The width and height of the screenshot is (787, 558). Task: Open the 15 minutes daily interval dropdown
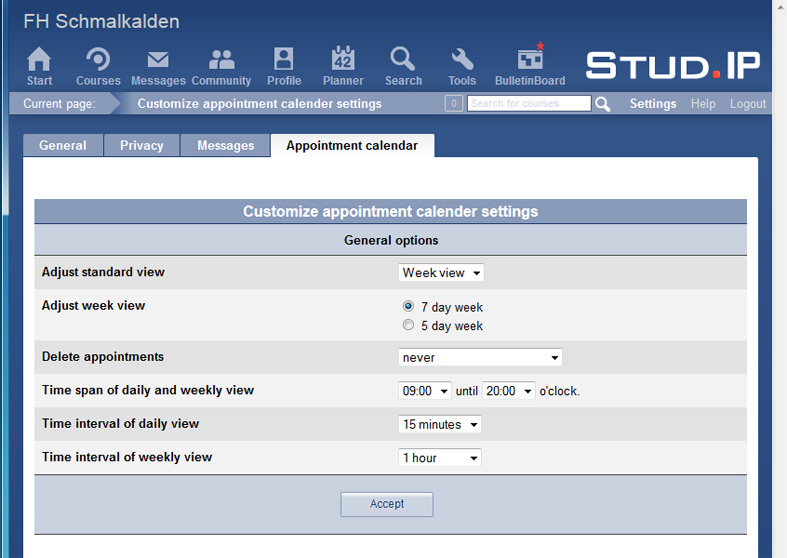click(440, 424)
